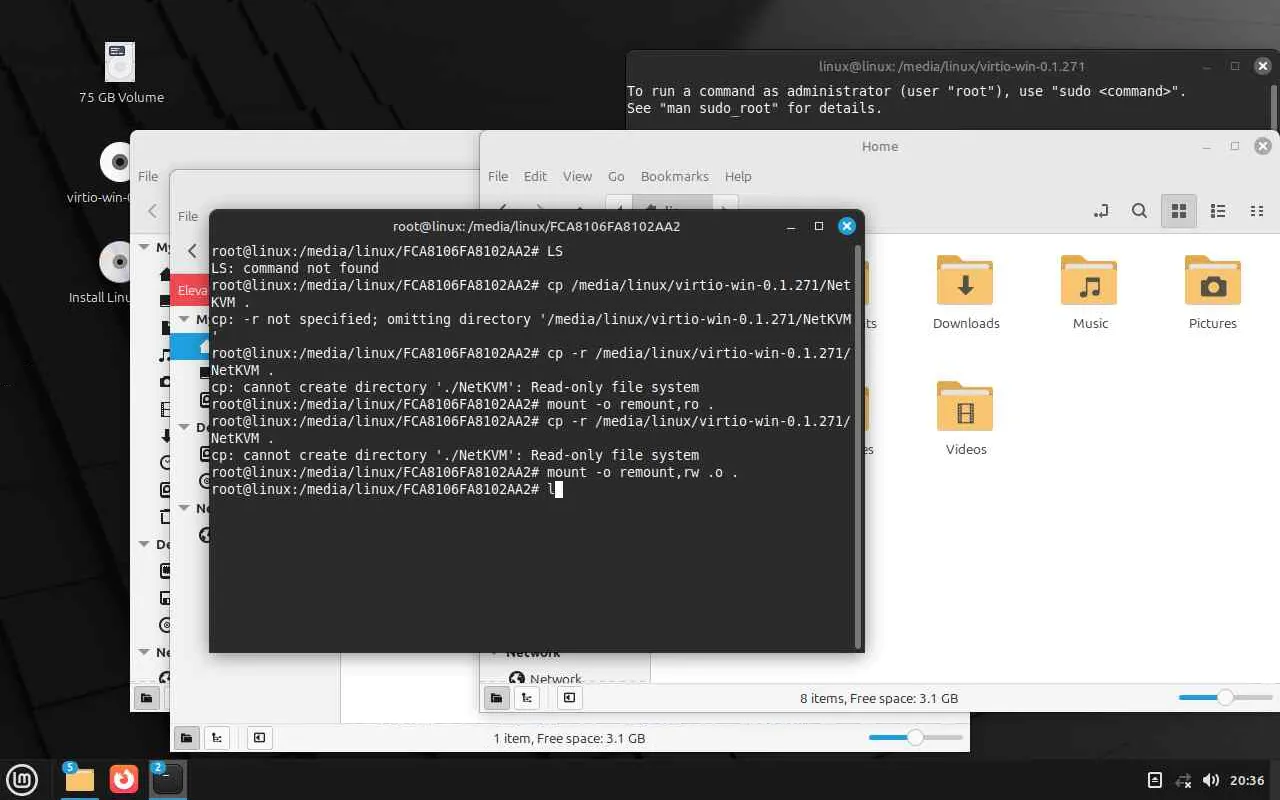This screenshot has width=1280, height=800.
Task: Toggle tree view sidebar in the elevated file manager
Action: pyautogui.click(x=217, y=738)
